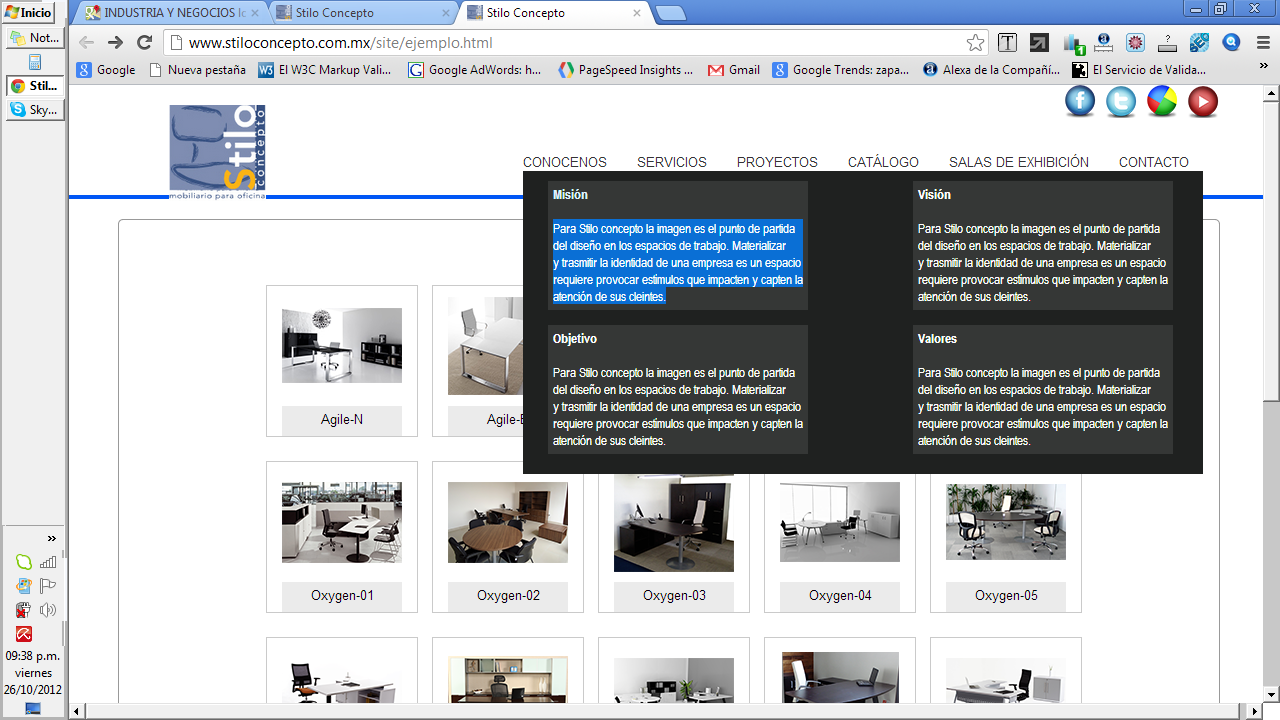Open the CATÁLOGO menu item
1280x720 pixels.
pyautogui.click(x=883, y=162)
